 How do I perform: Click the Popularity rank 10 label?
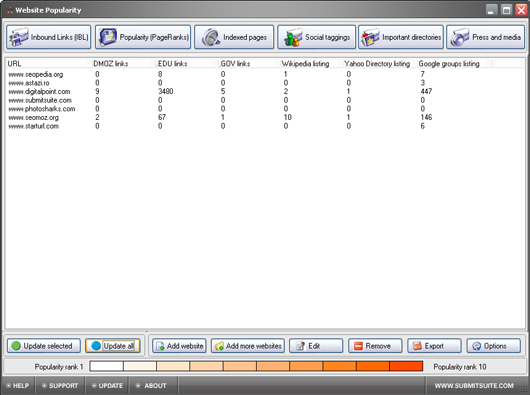[460, 367]
